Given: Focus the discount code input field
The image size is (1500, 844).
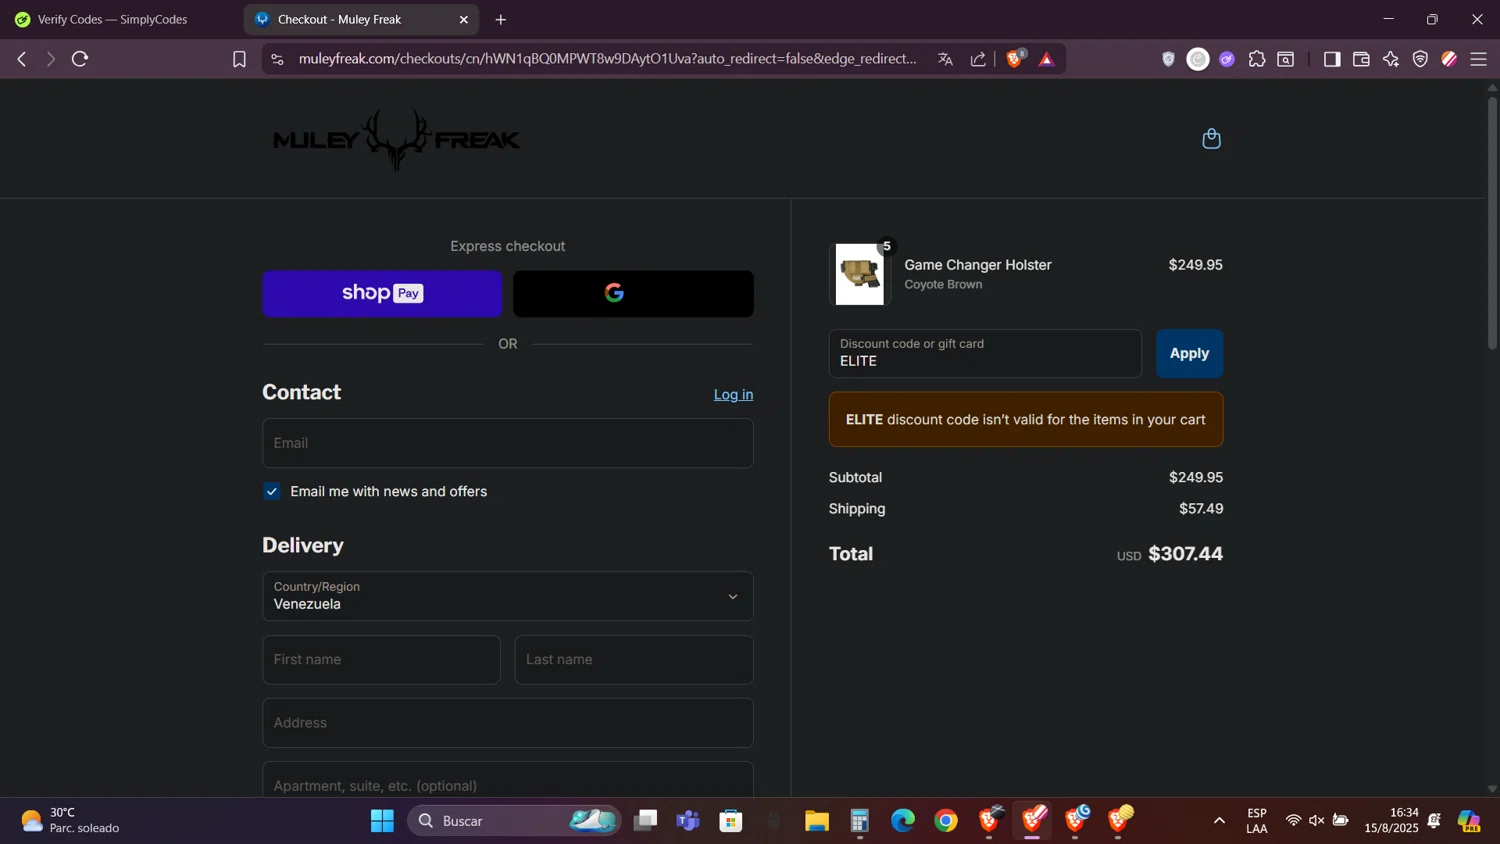Looking at the screenshot, I should click(x=985, y=353).
